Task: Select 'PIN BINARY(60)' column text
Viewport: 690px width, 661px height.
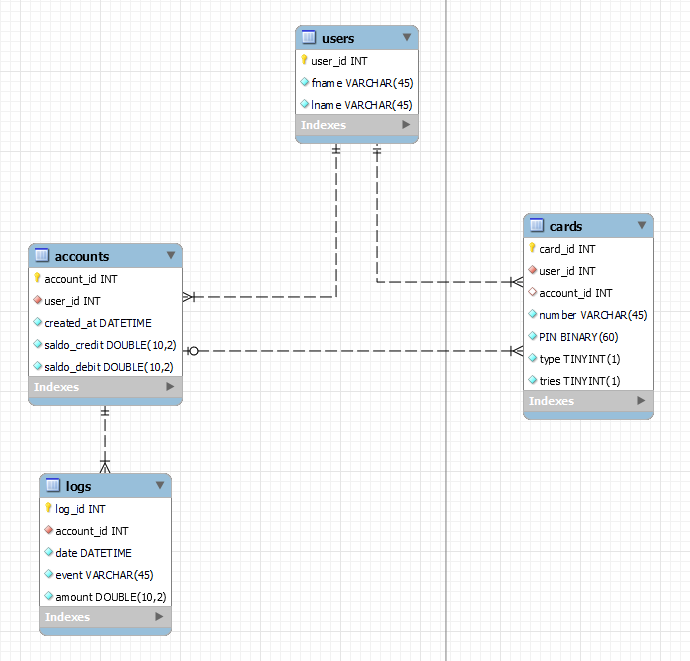Action: [x=579, y=337]
